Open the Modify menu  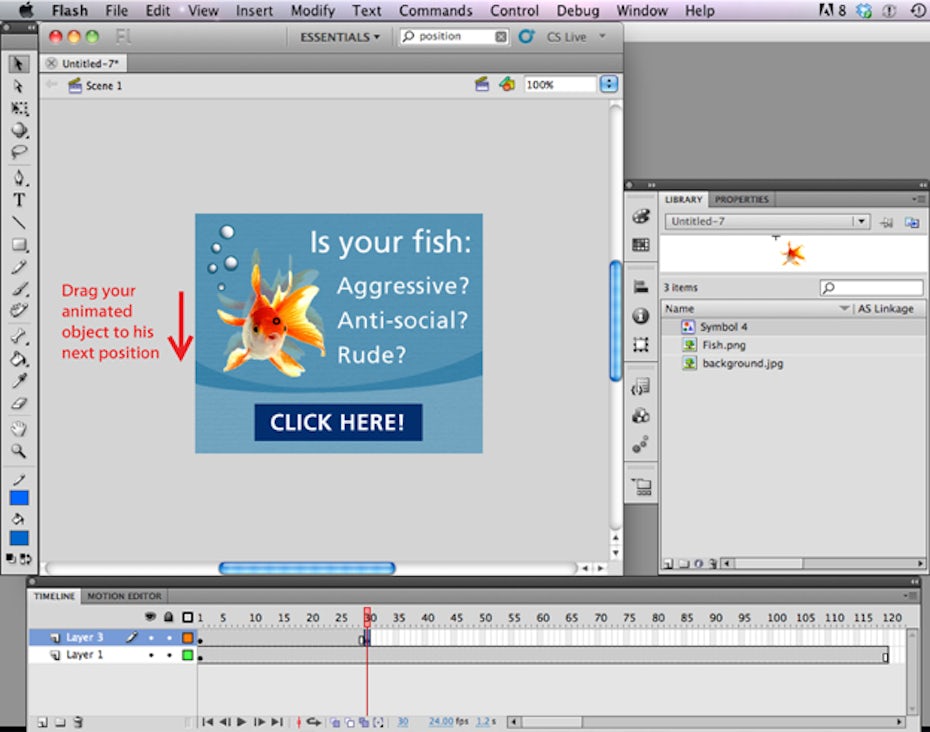click(x=312, y=11)
